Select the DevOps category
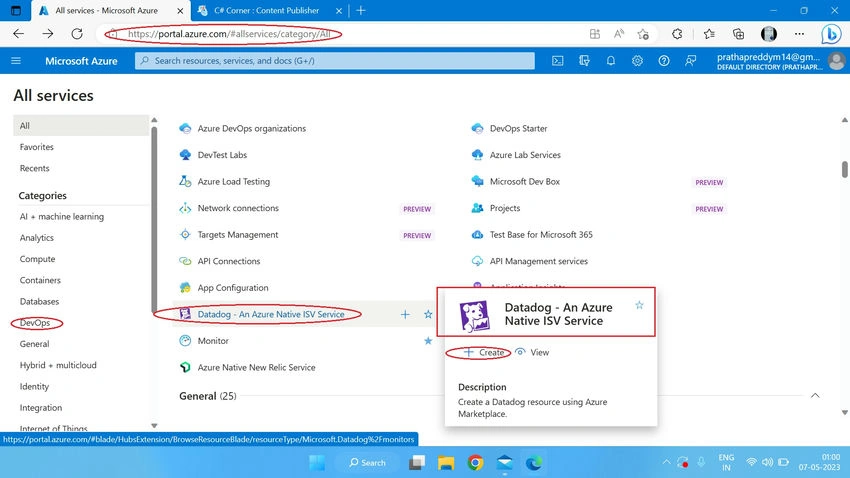The width and height of the screenshot is (850, 478). tap(35, 323)
